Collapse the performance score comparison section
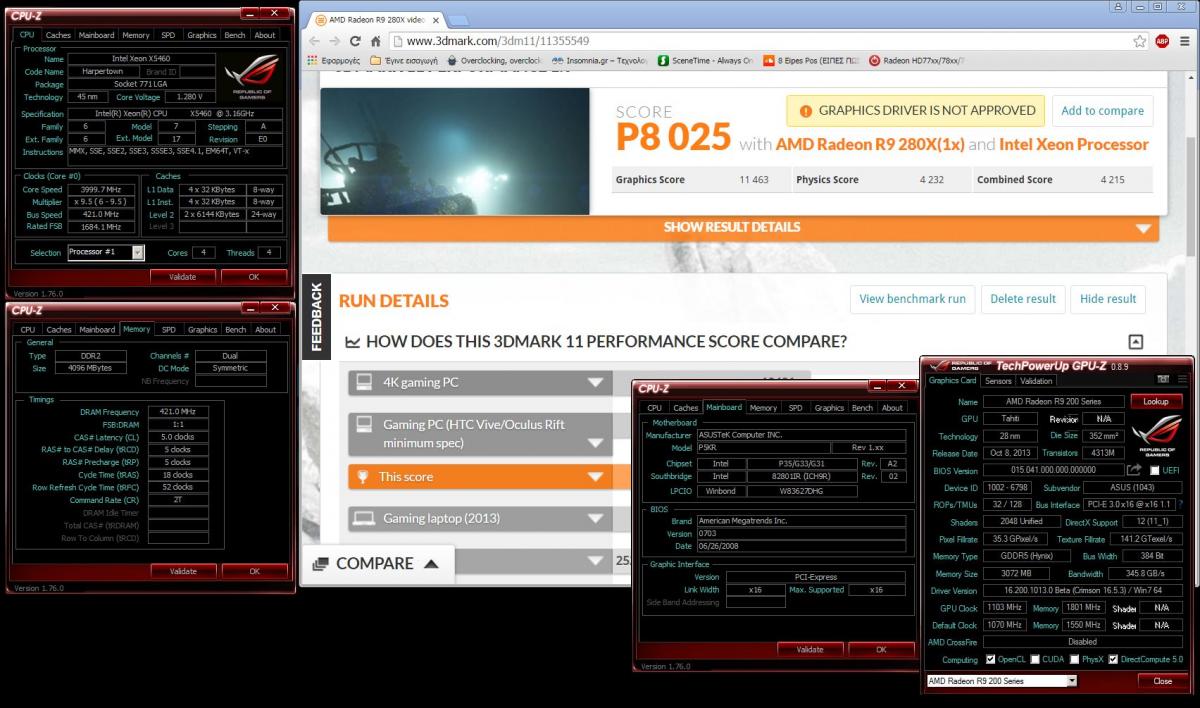 tap(1135, 341)
